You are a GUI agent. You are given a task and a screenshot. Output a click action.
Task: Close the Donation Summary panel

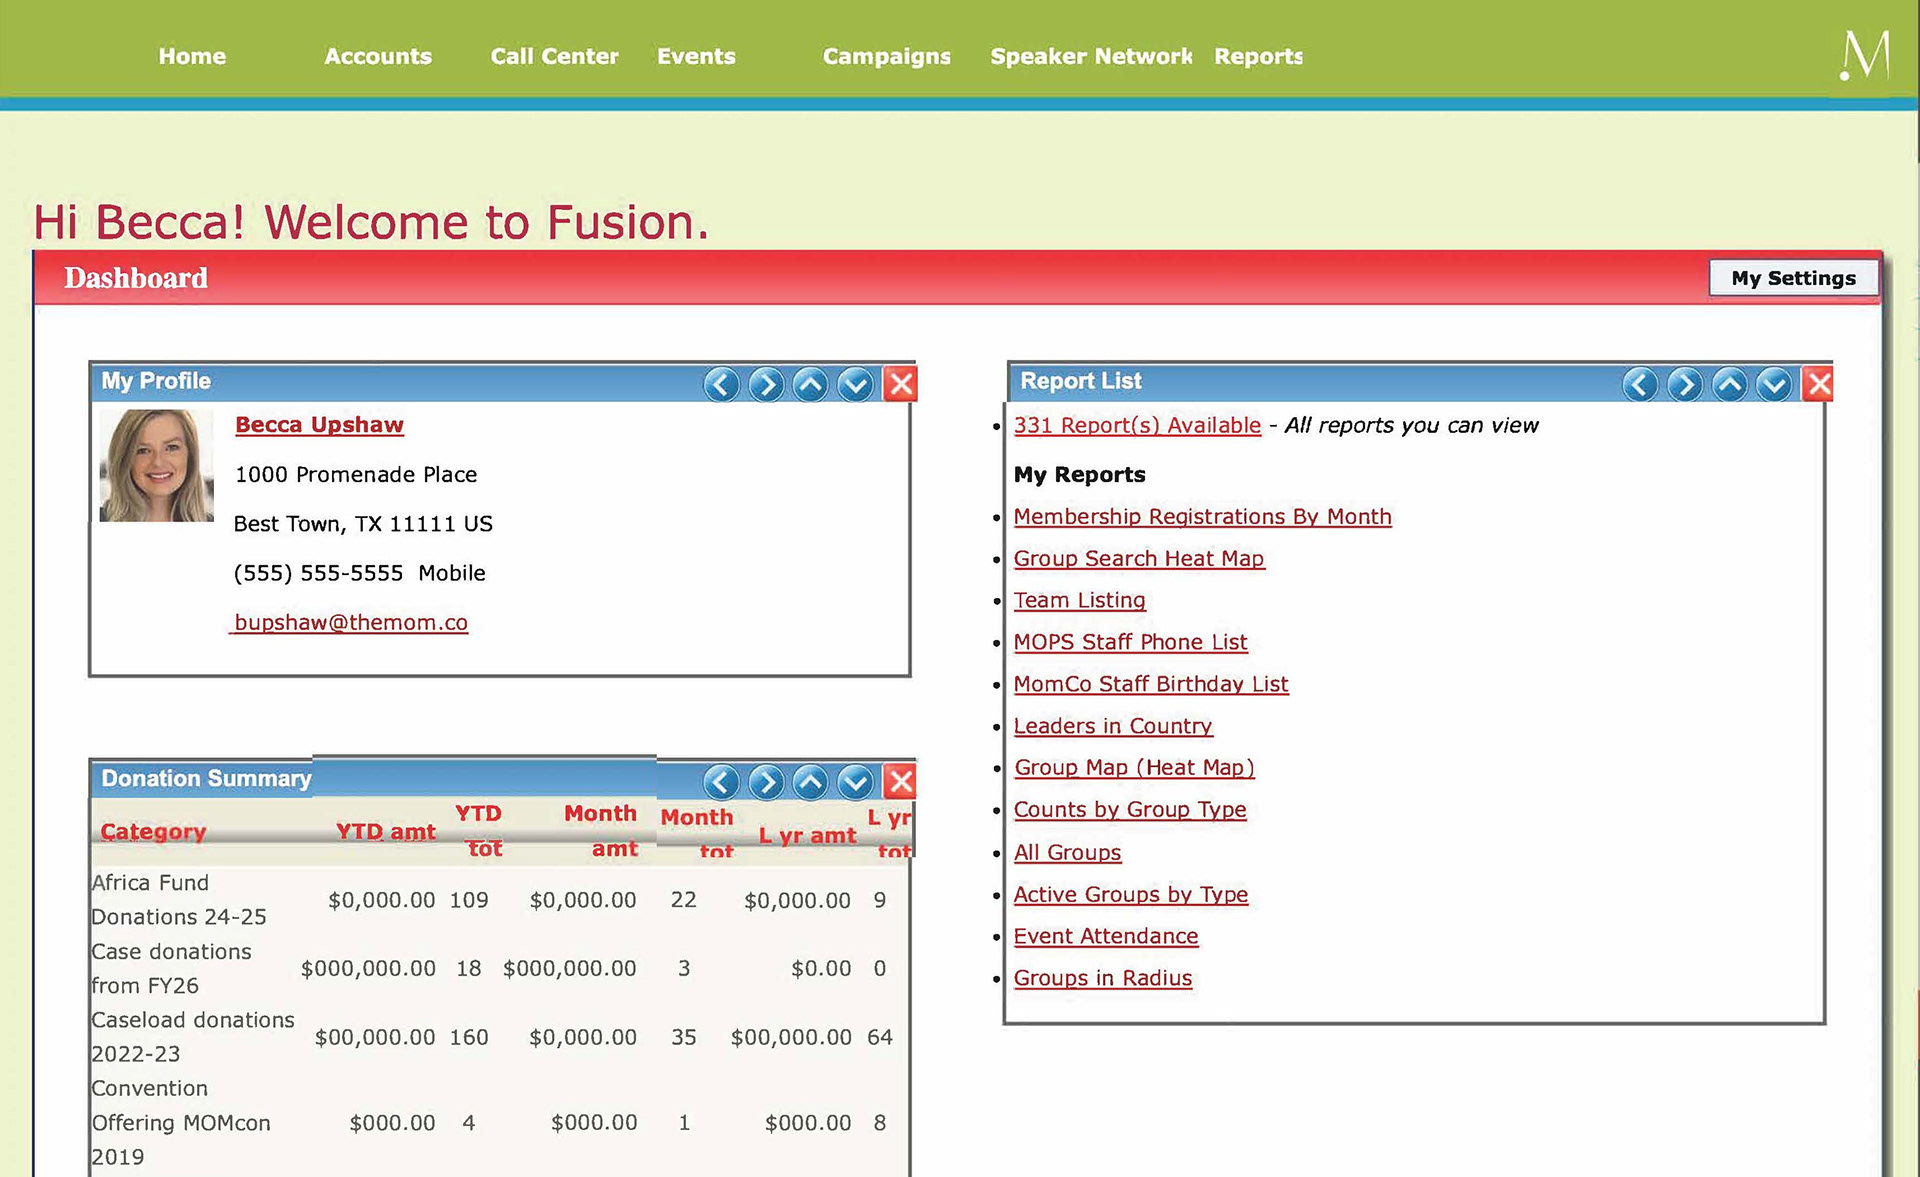pyautogui.click(x=900, y=782)
